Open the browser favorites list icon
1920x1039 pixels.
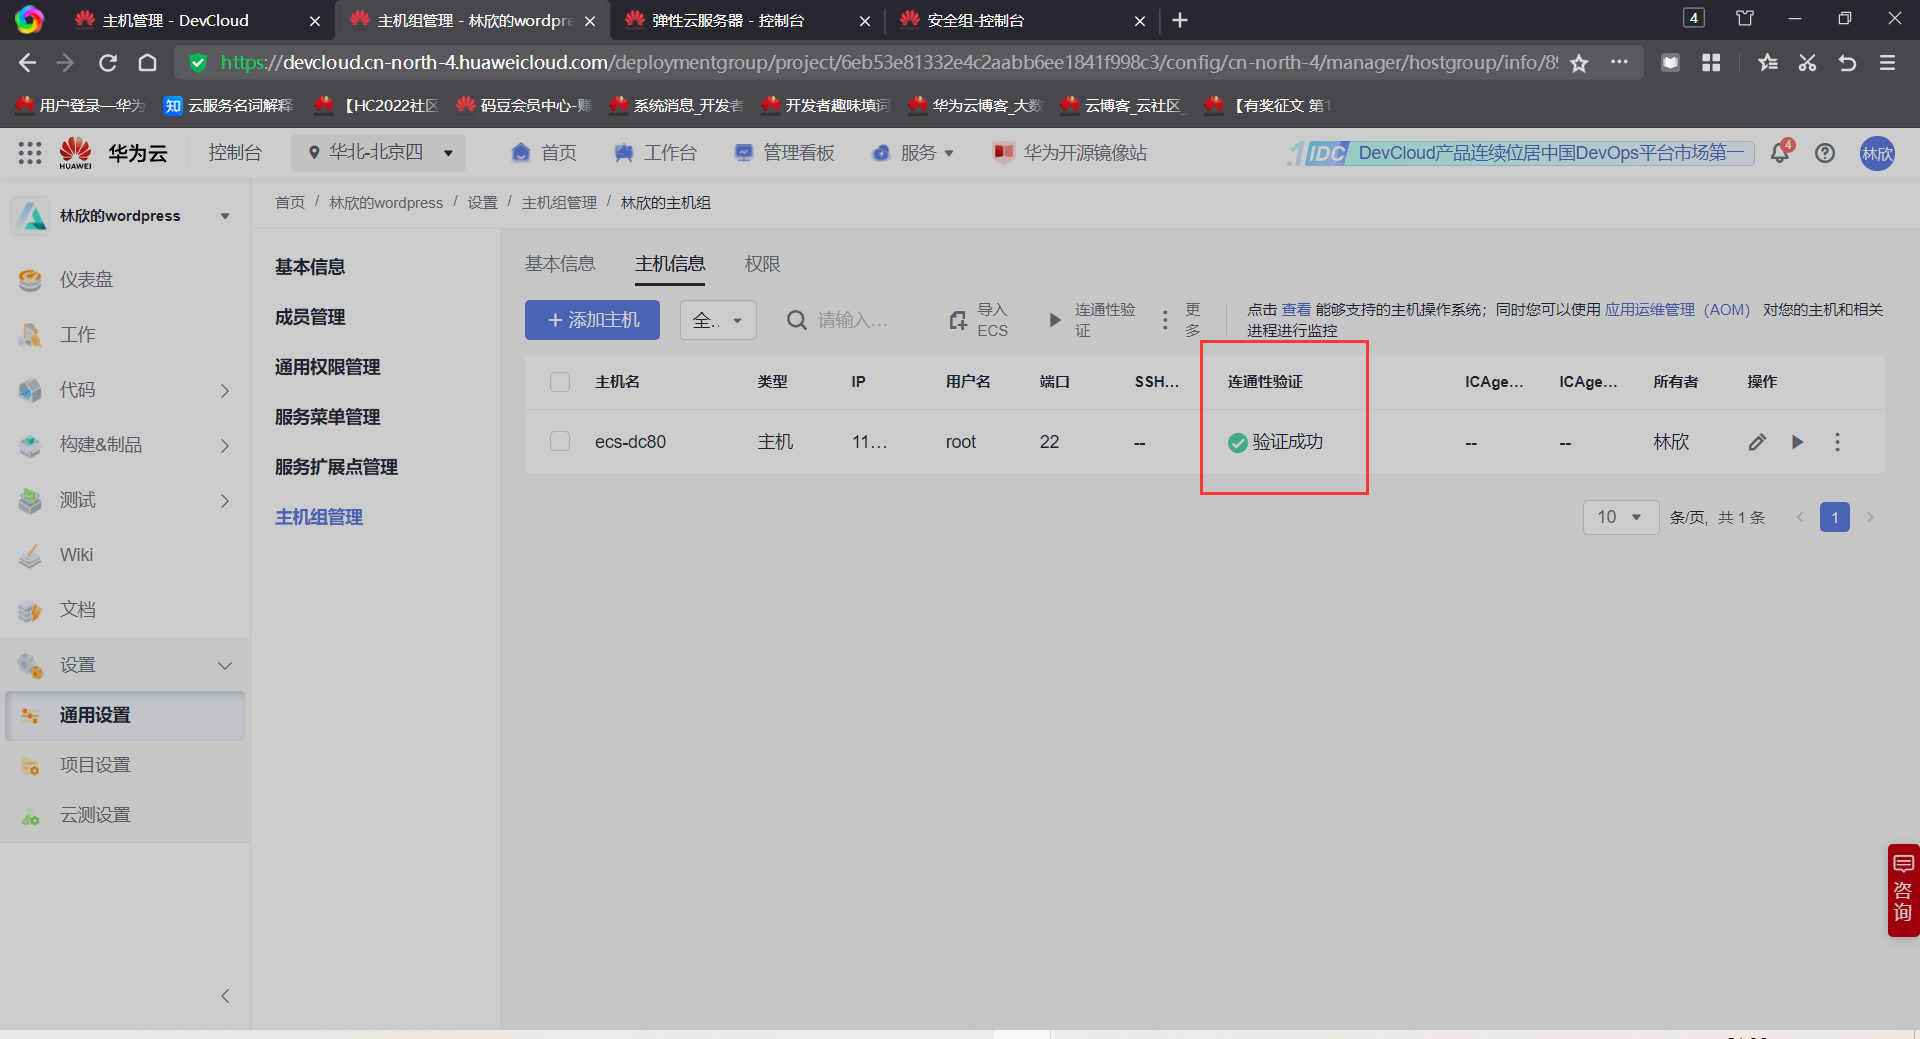(x=1768, y=63)
